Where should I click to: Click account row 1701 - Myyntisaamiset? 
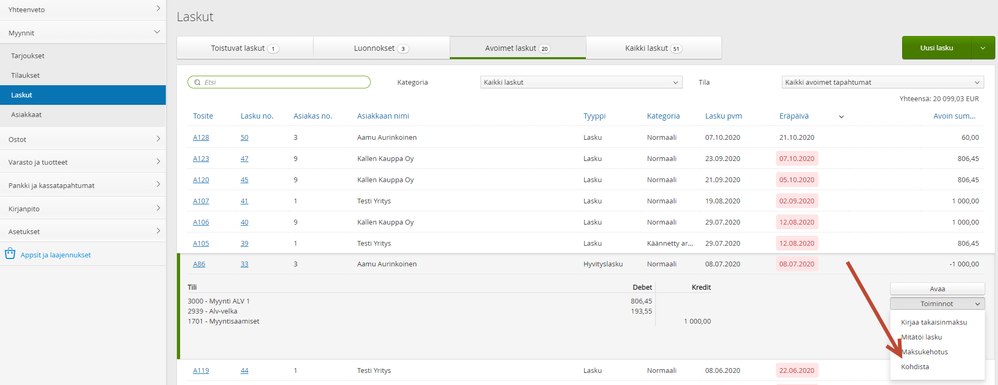coord(223,321)
